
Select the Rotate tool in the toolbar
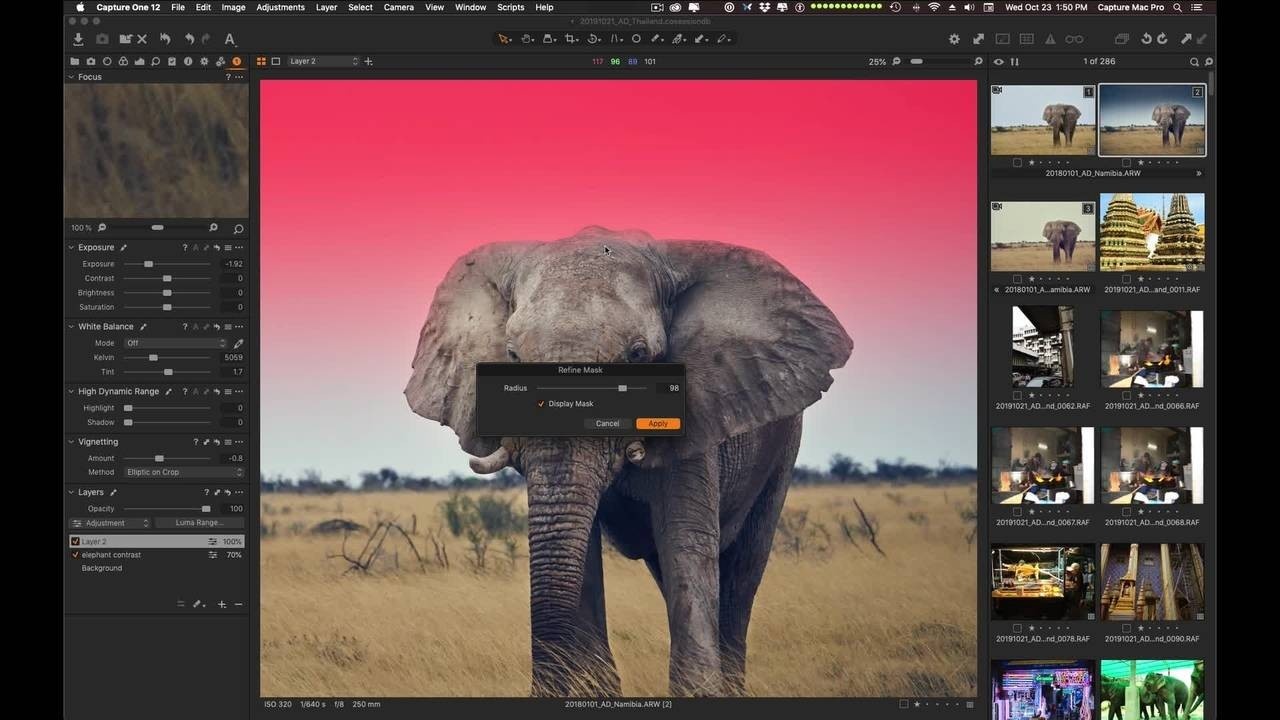(593, 39)
